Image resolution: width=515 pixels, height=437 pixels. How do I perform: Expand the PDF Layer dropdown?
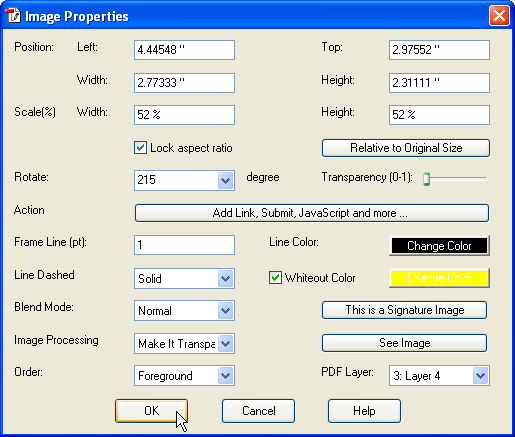(x=481, y=376)
